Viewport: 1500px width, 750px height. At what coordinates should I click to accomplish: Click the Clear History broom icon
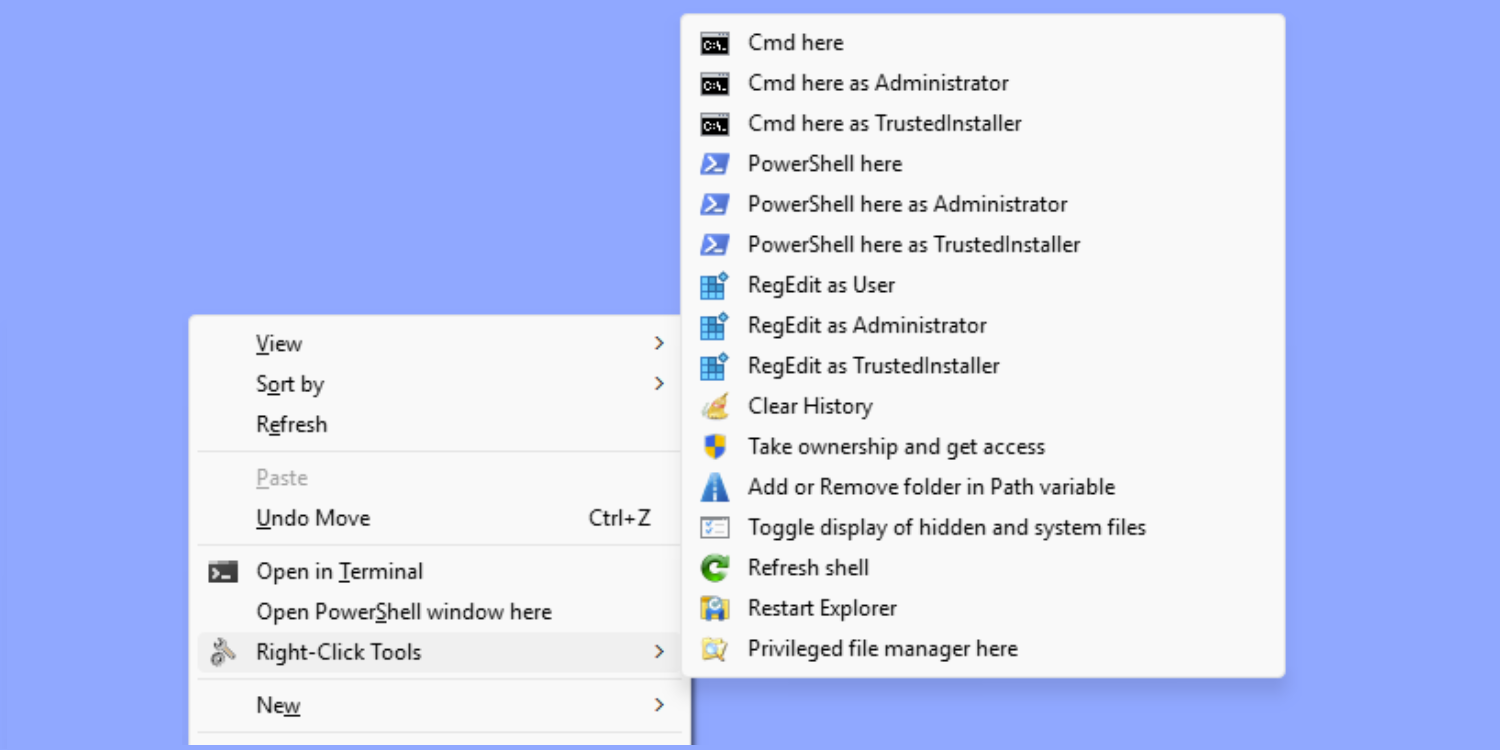(x=714, y=407)
